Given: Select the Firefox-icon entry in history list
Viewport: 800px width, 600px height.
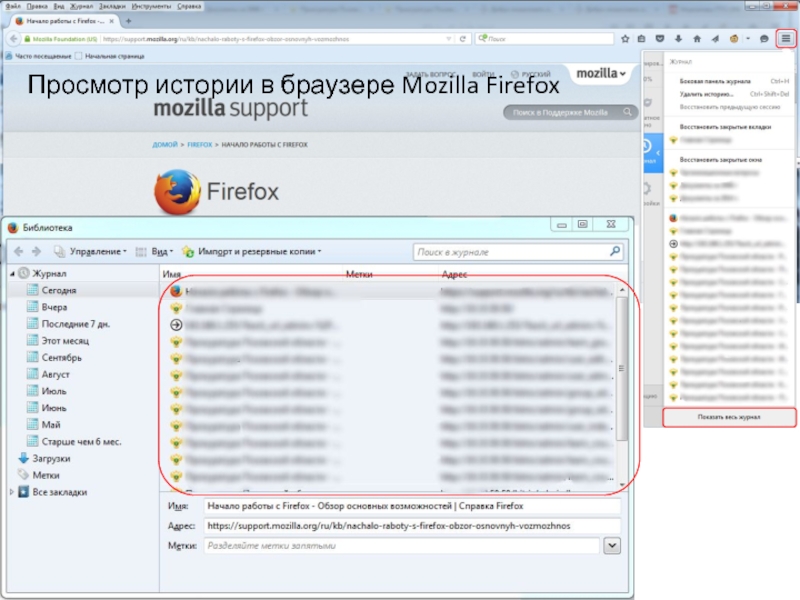Looking at the screenshot, I should pos(176,291).
